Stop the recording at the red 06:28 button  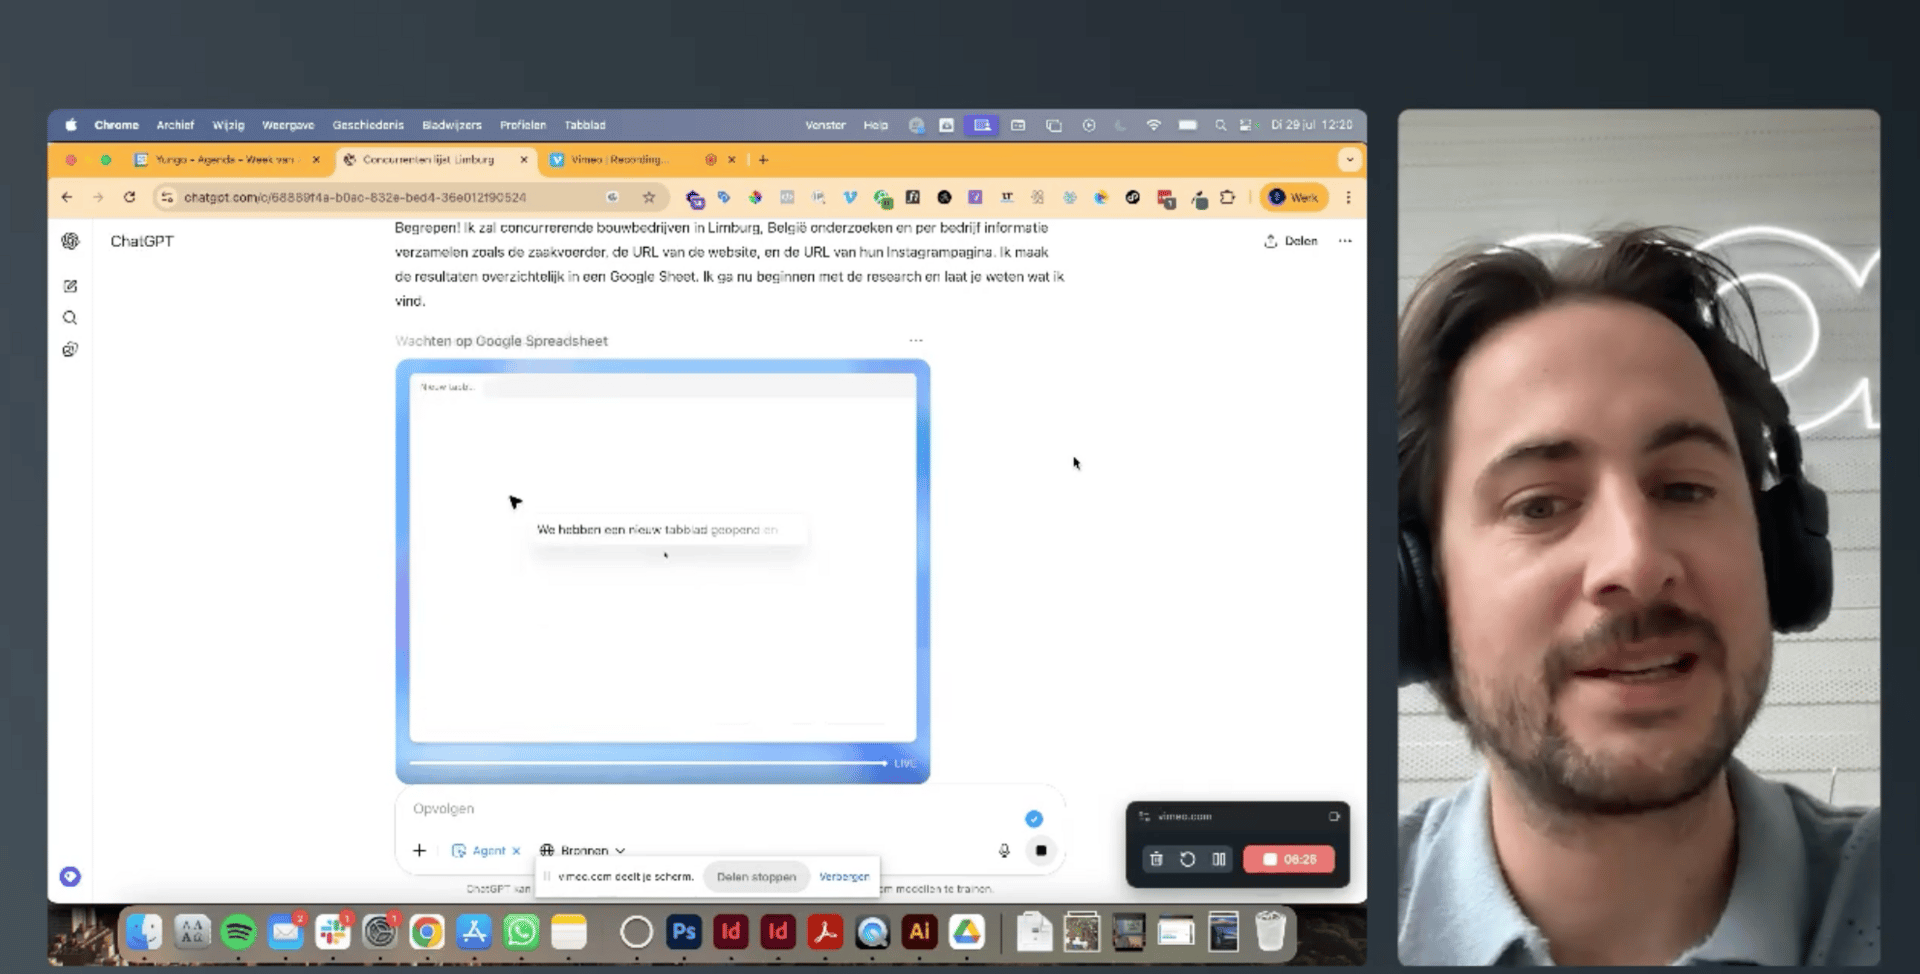point(1289,859)
